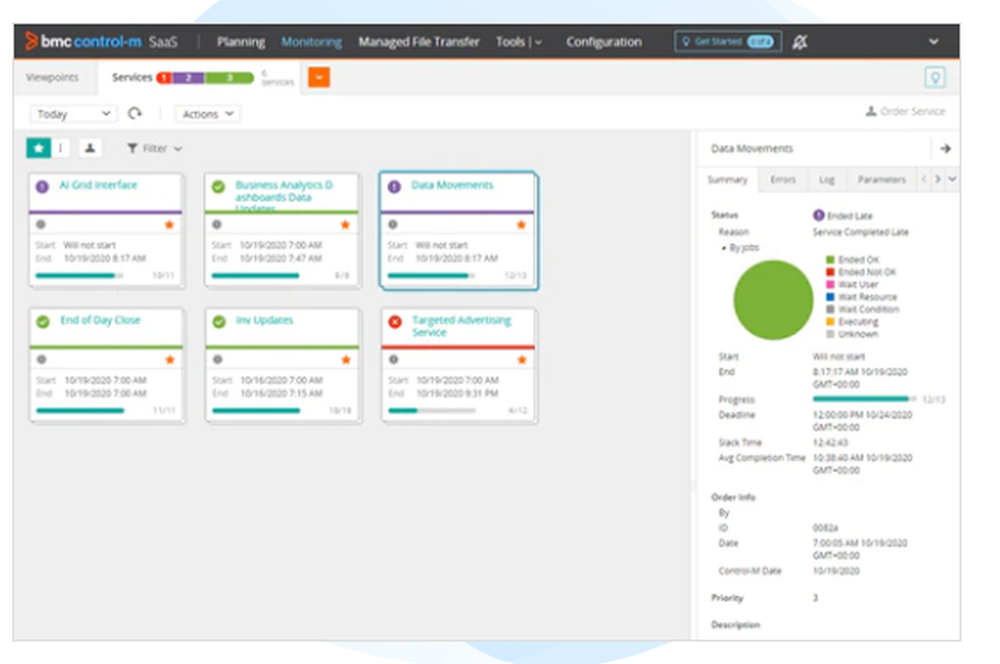Click the lightbulb icon near Viewpoints bar

click(935, 77)
